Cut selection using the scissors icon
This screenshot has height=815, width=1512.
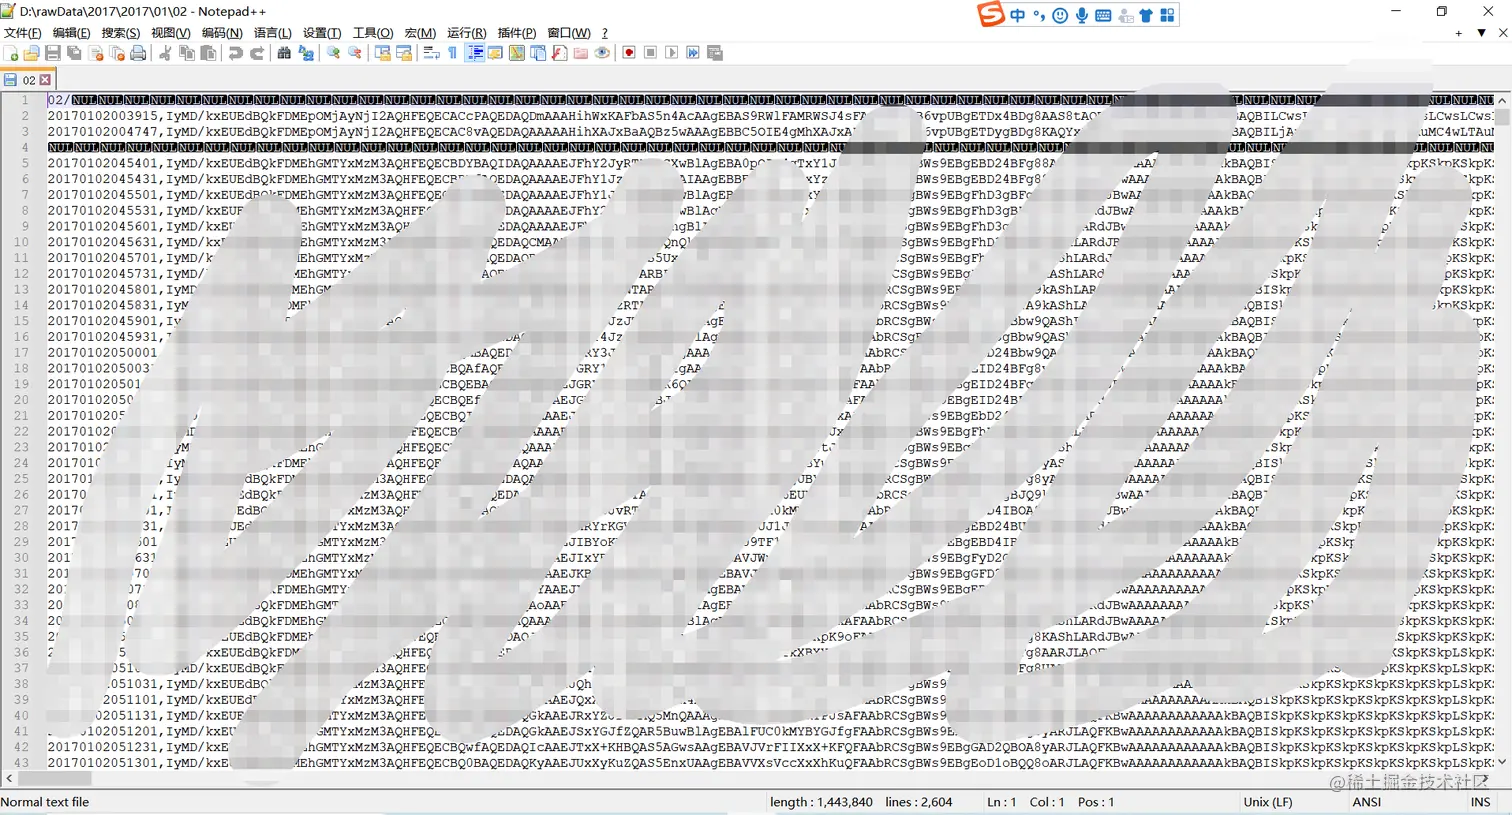click(165, 53)
